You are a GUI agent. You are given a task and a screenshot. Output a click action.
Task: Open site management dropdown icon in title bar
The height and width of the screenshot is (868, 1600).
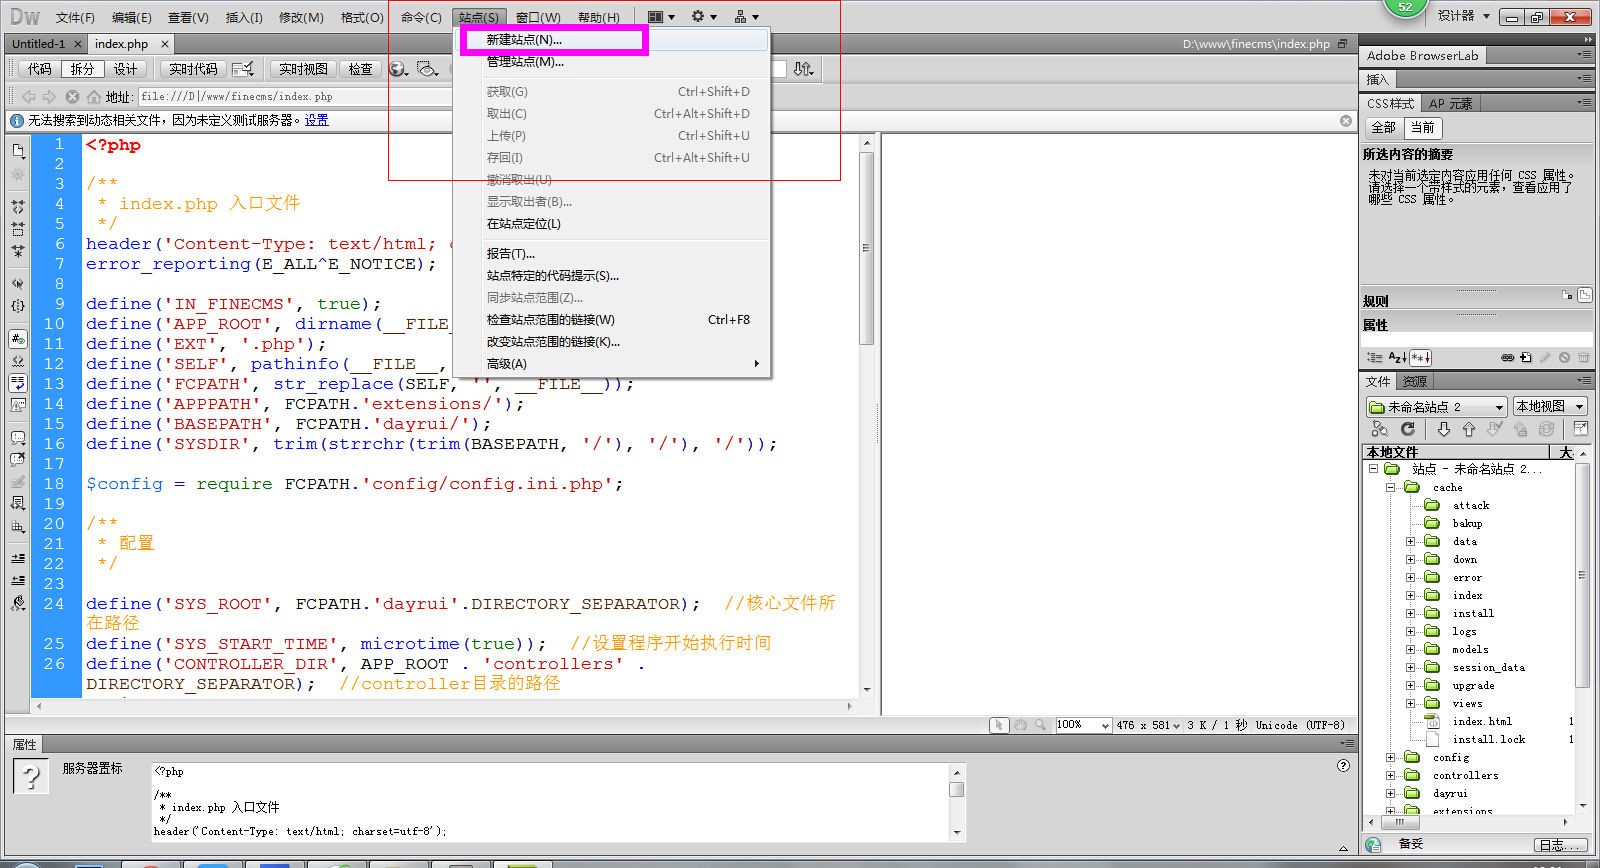point(746,17)
